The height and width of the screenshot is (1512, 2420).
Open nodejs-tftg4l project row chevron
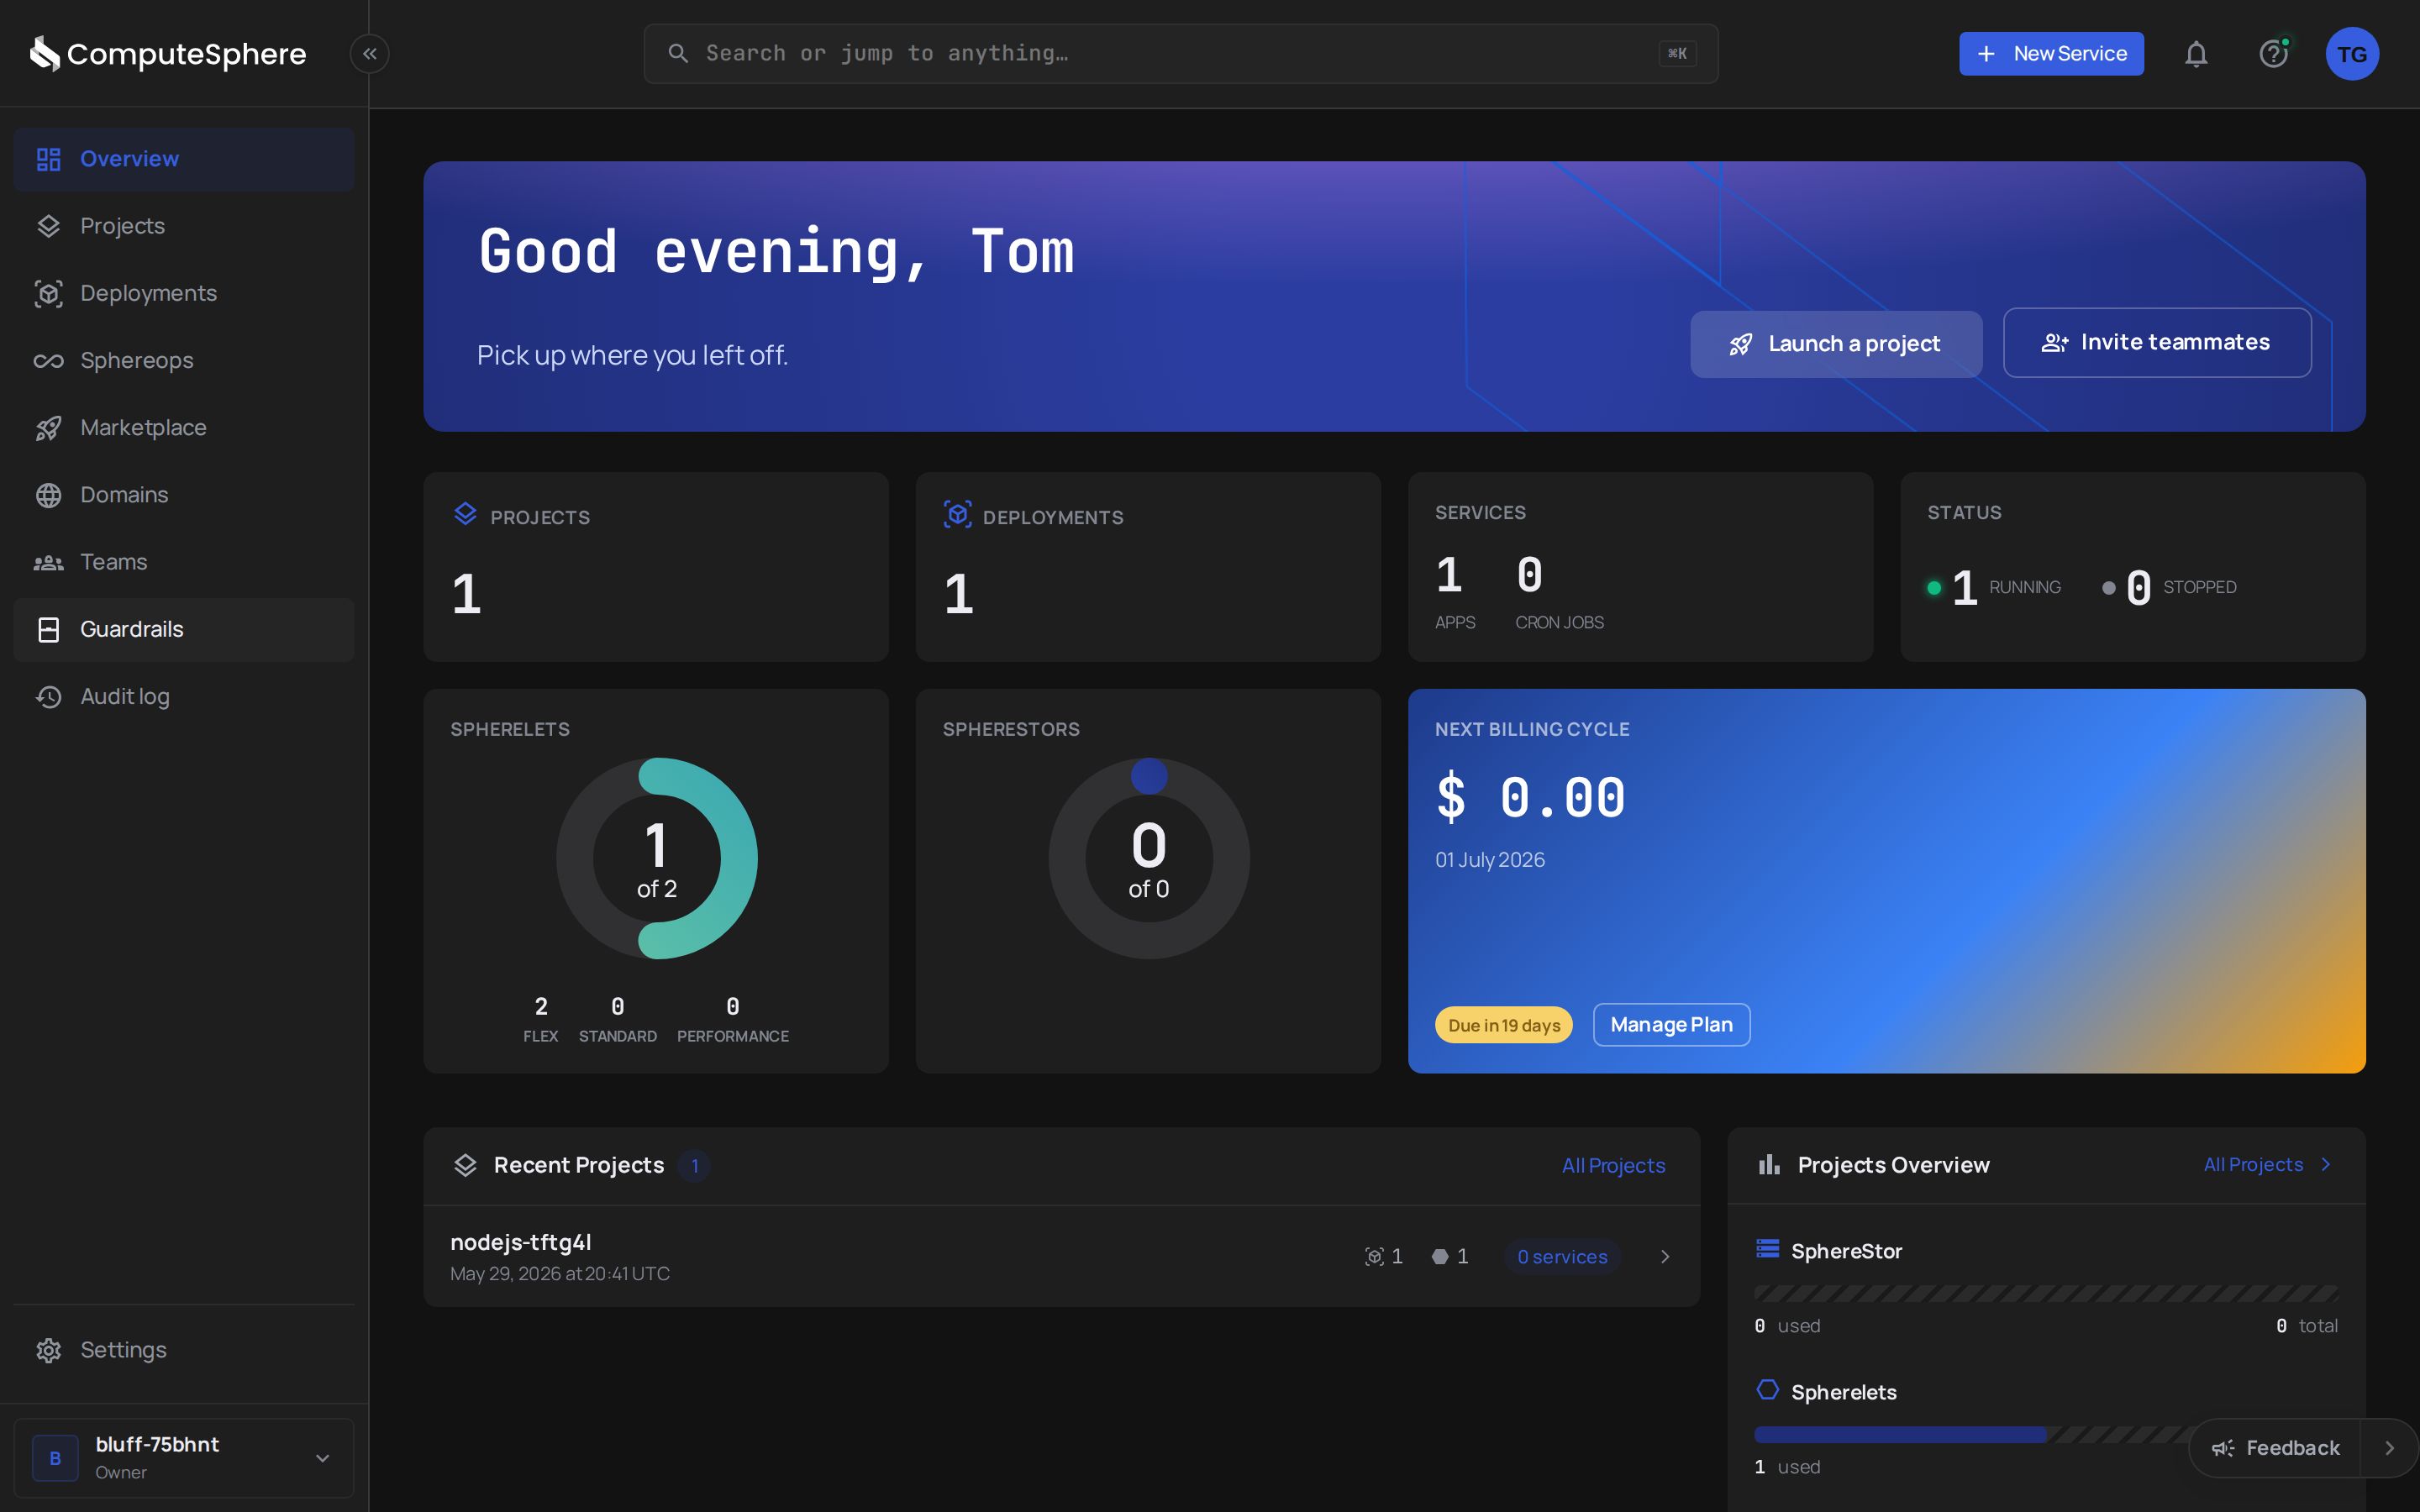coord(1665,1256)
